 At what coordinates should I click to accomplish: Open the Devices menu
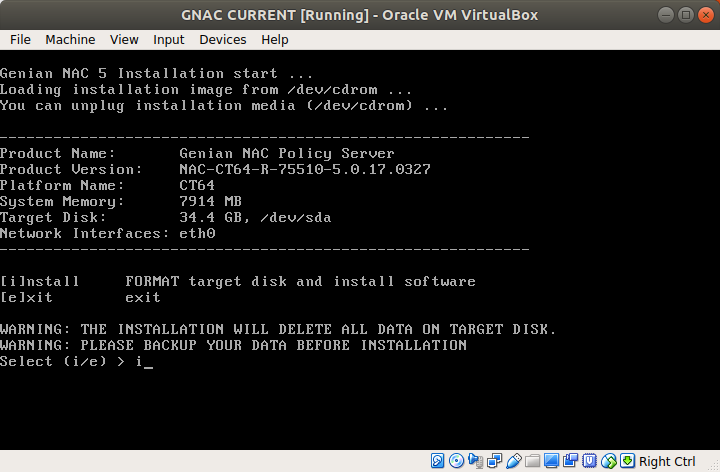point(222,39)
